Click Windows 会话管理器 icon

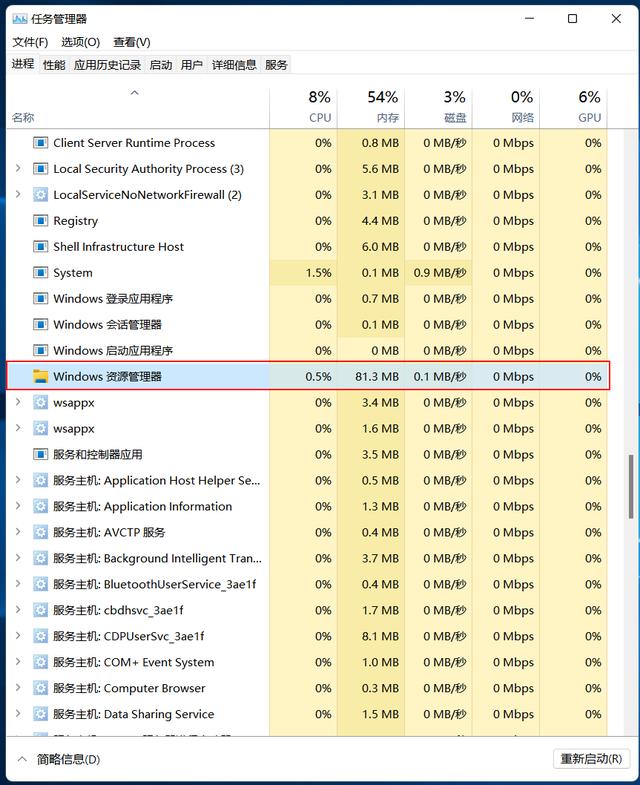tap(40, 325)
